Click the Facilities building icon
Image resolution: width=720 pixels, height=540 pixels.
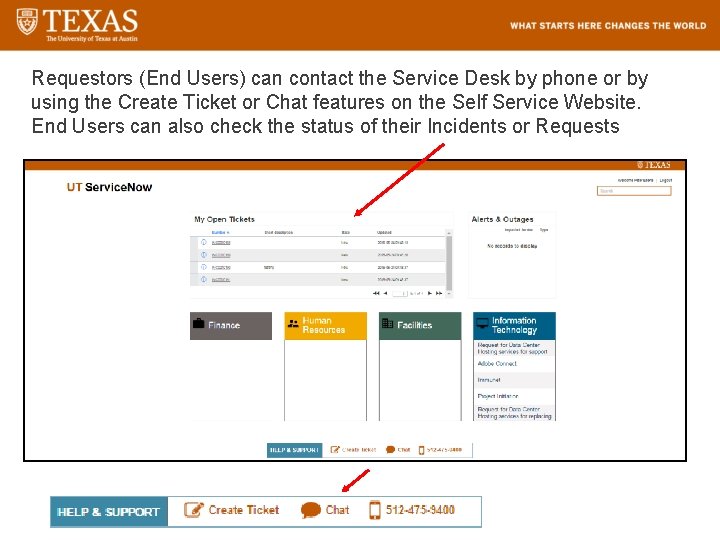click(388, 323)
